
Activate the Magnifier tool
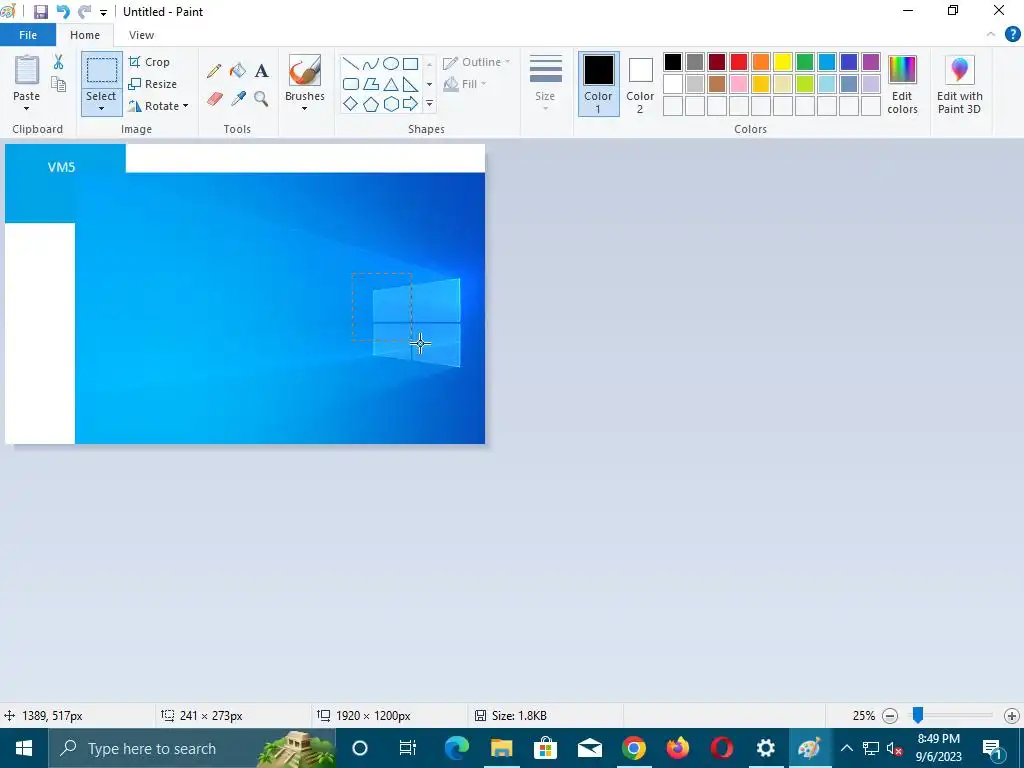click(x=261, y=99)
